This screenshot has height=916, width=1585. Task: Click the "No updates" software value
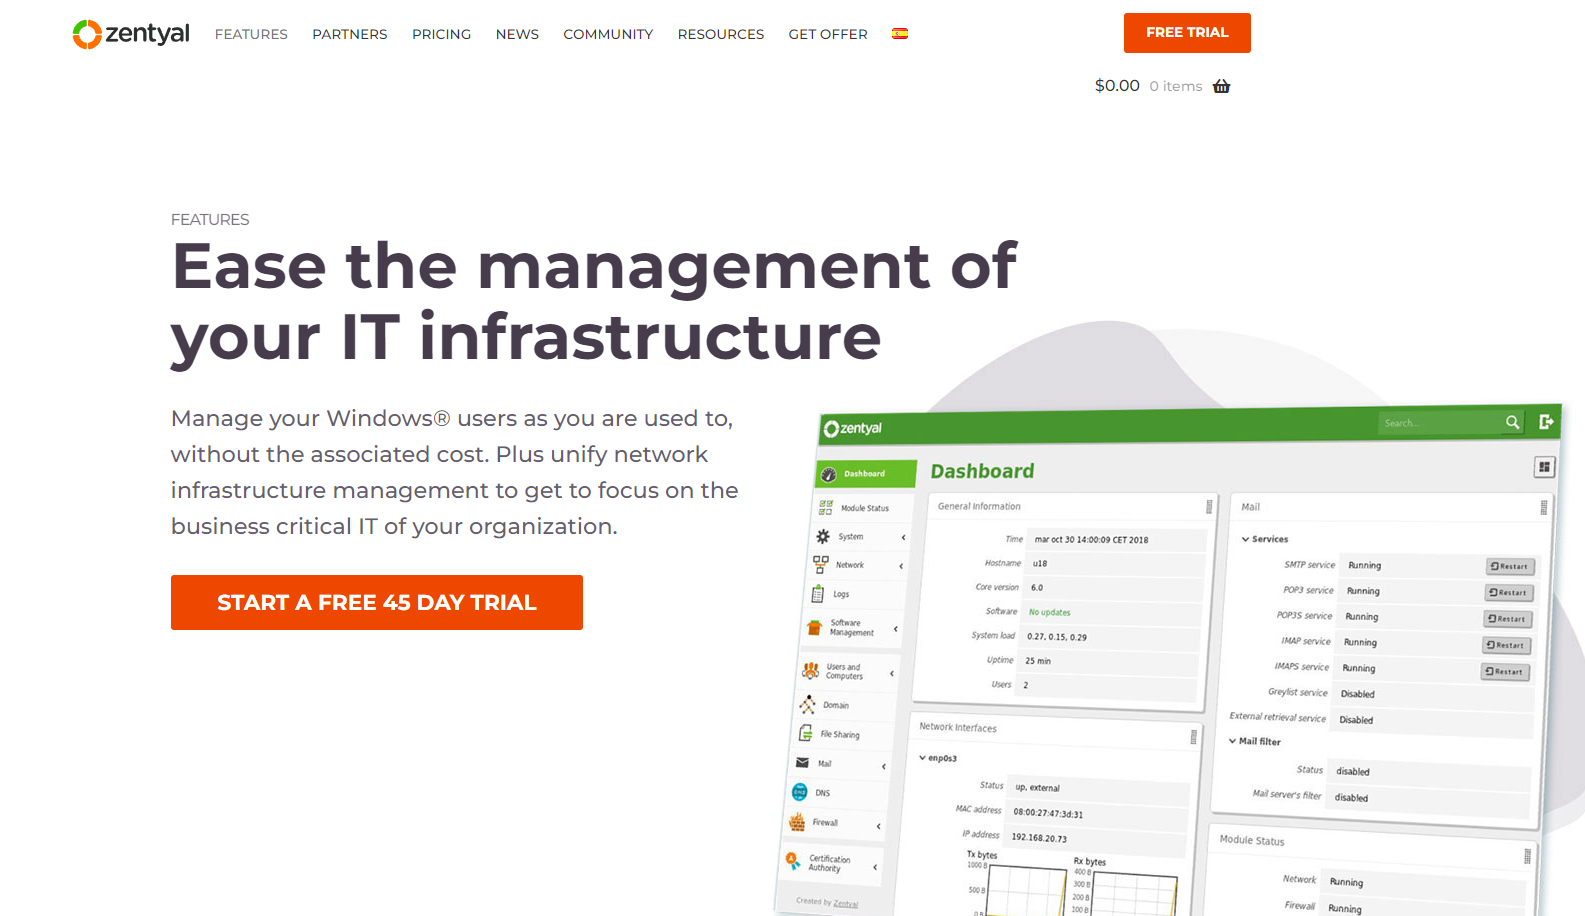point(1050,612)
